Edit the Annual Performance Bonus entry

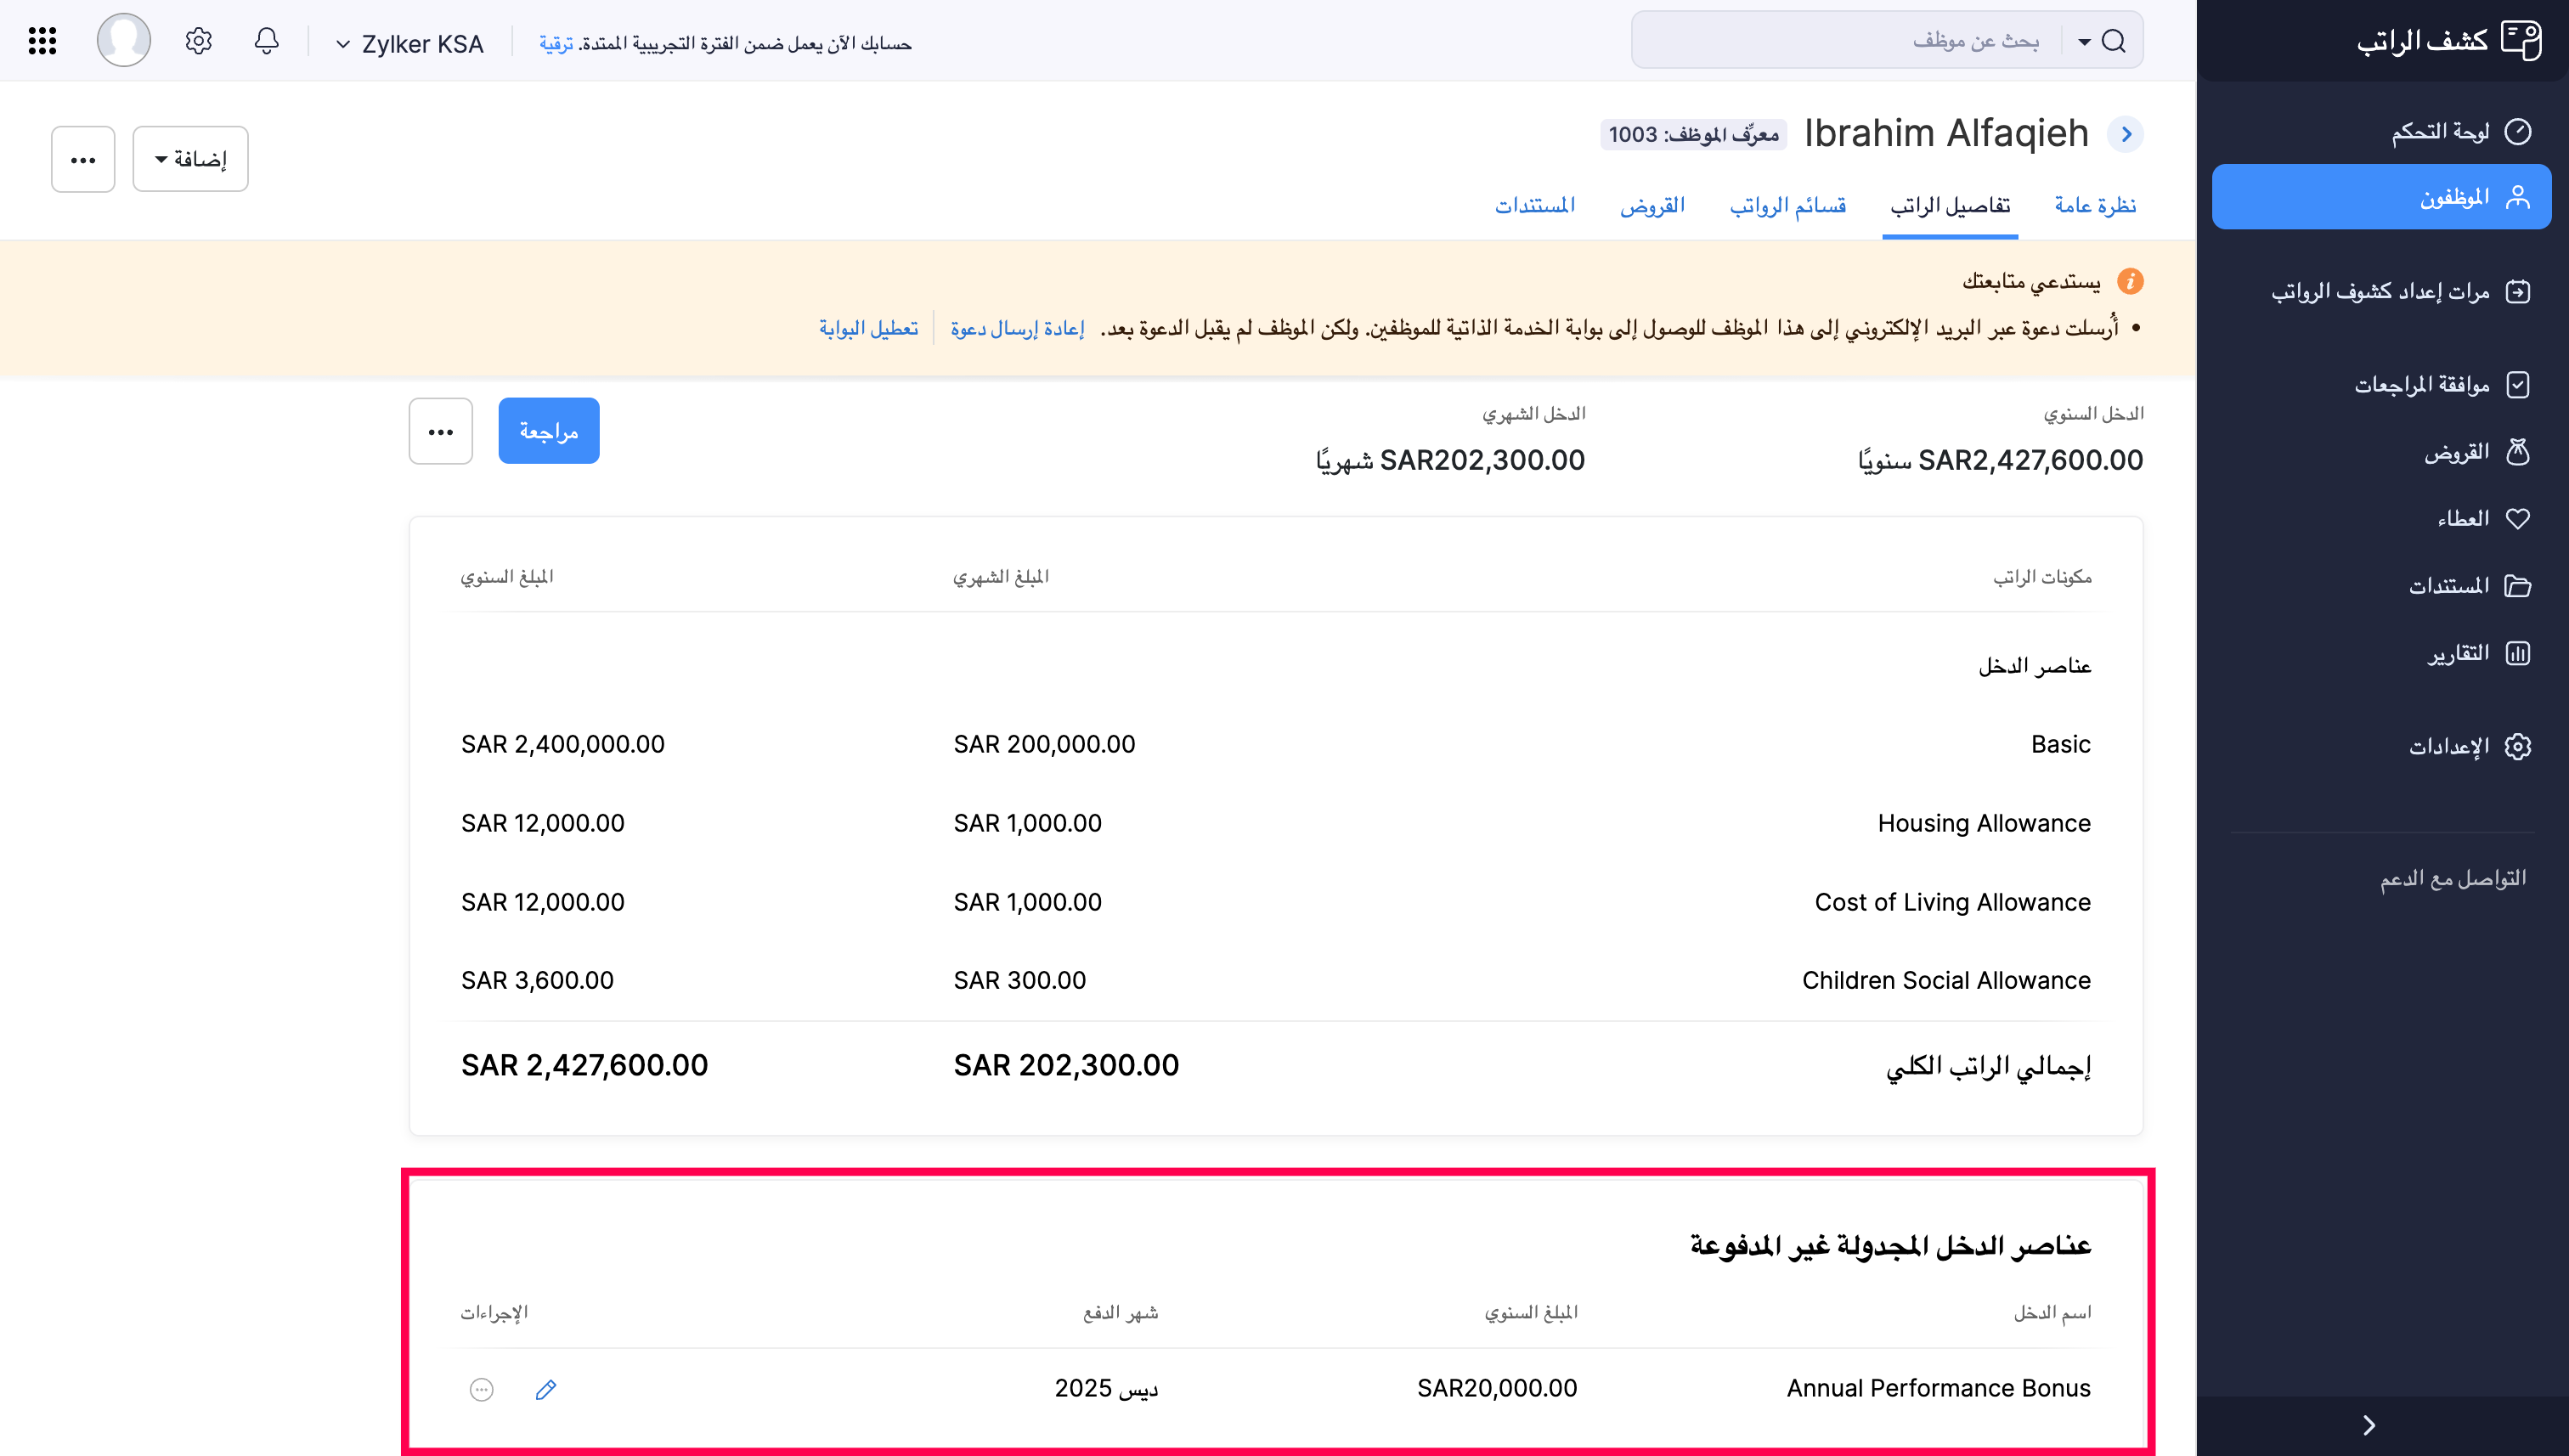coord(546,1390)
